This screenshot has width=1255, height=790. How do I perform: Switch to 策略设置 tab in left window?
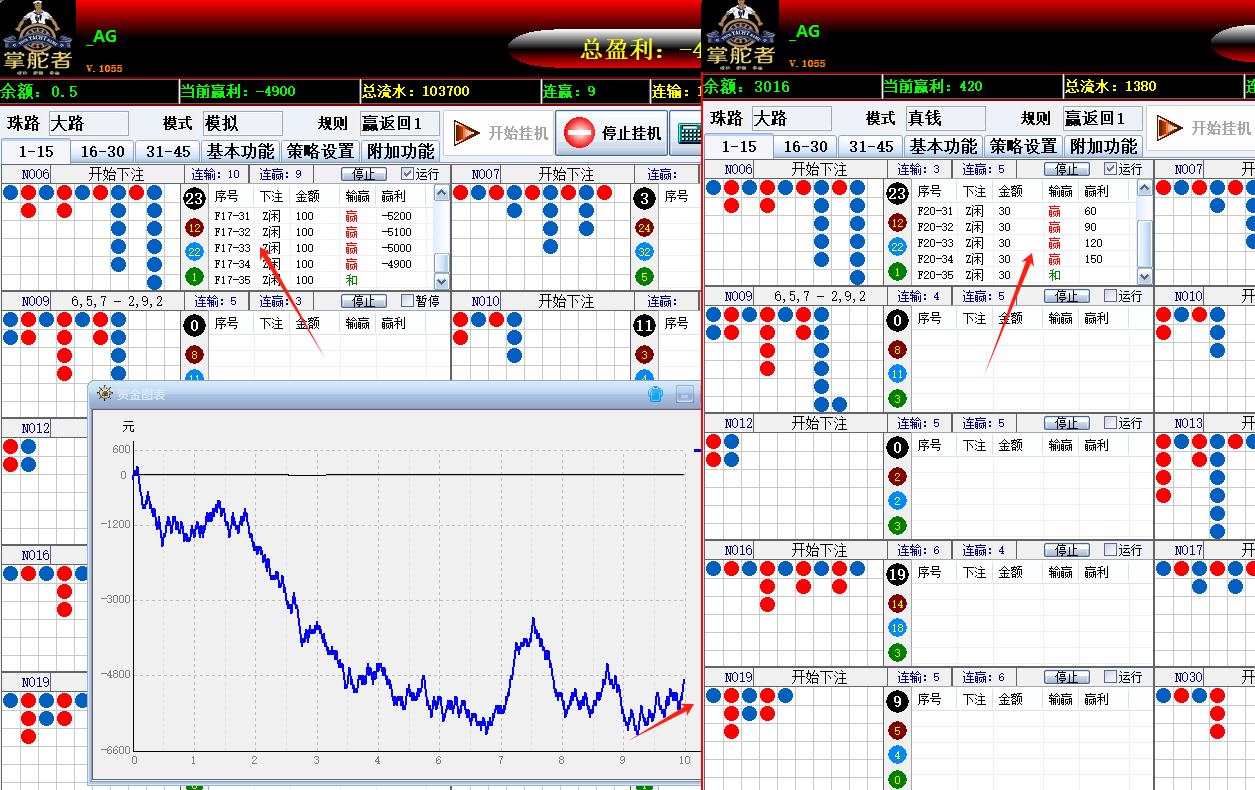click(320, 151)
